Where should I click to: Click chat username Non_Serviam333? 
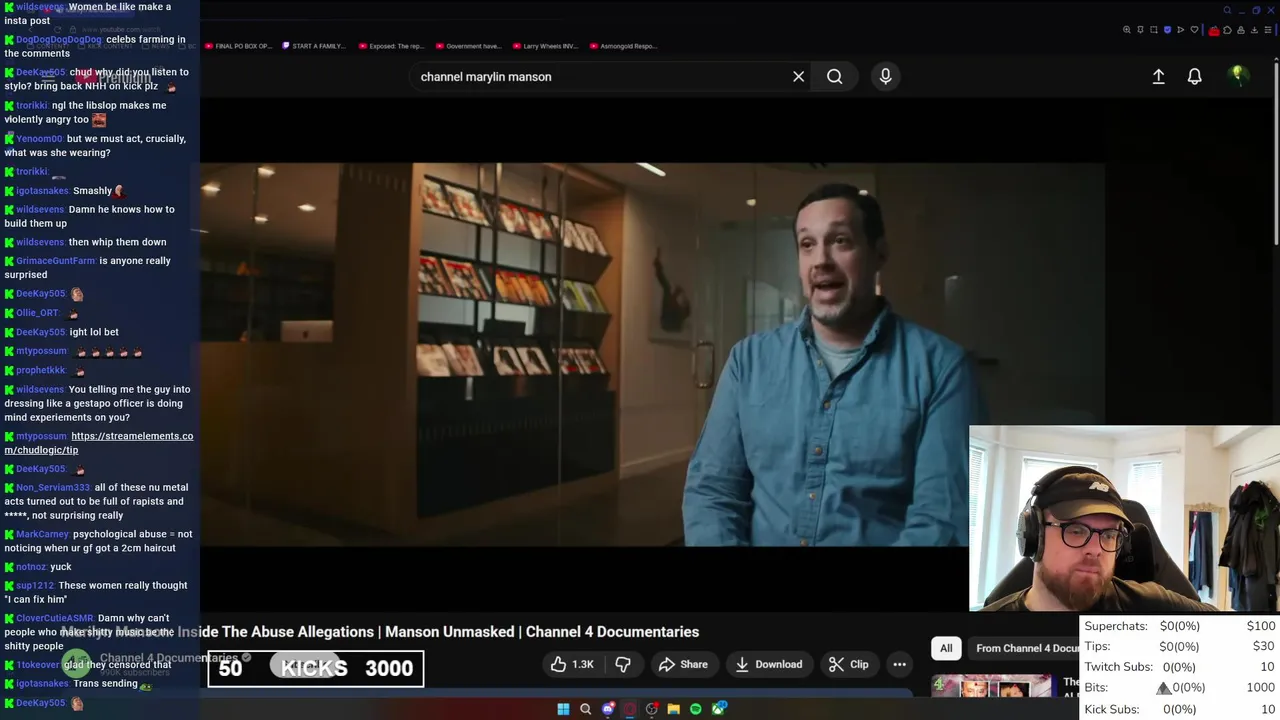click(53, 487)
